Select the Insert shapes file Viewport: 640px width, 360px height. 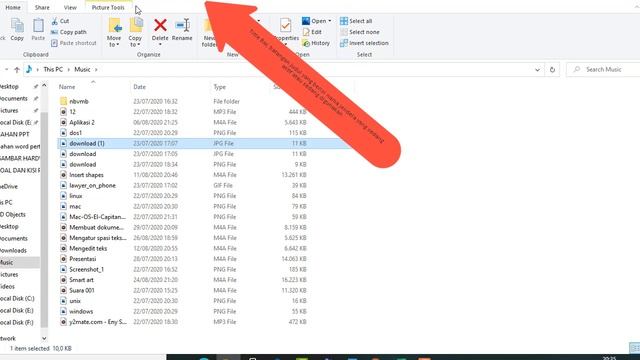(x=86, y=175)
